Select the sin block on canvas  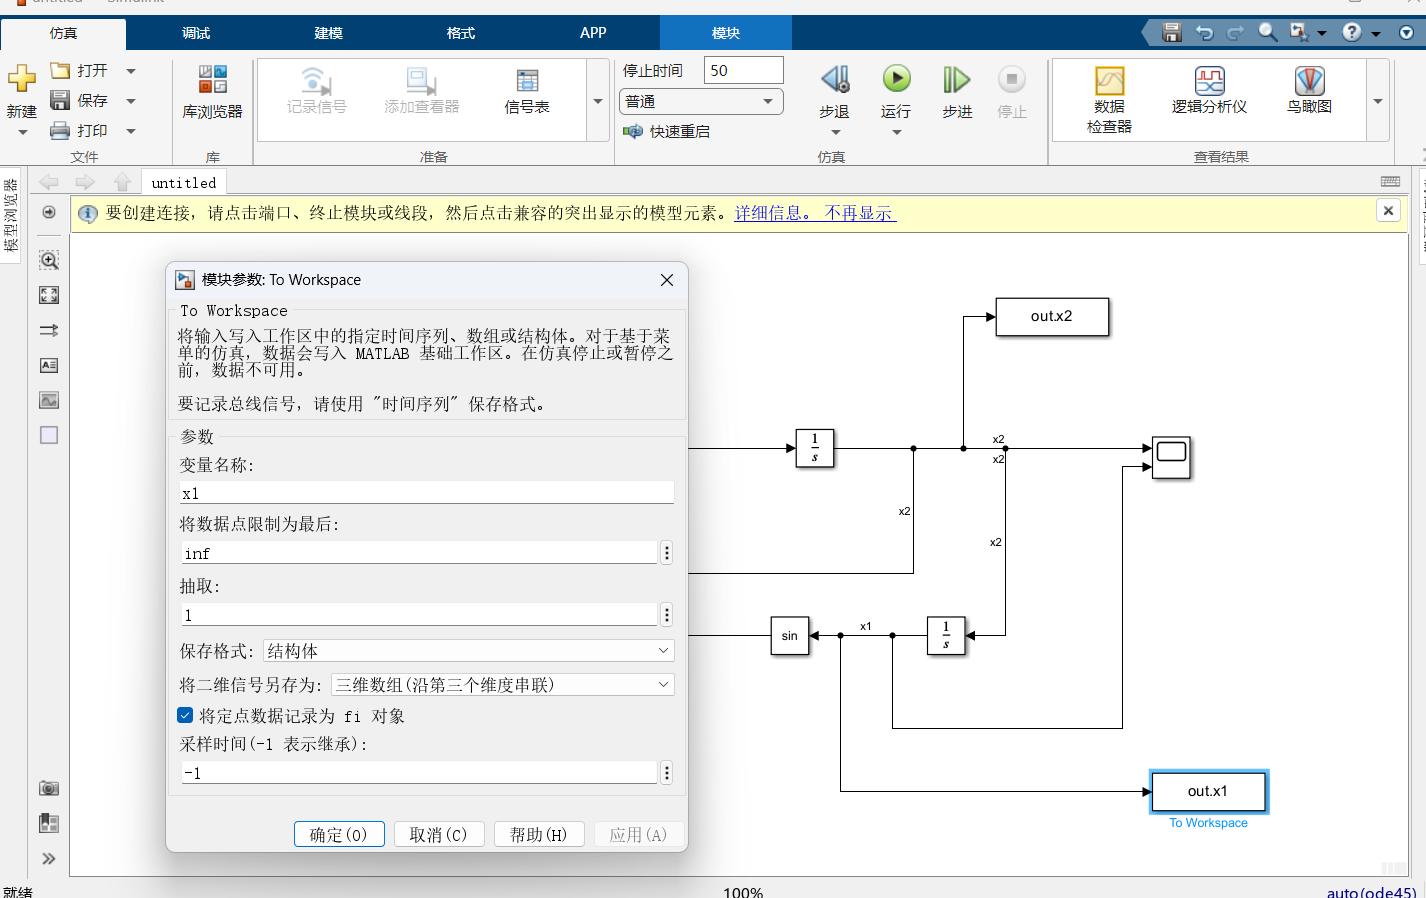tap(789, 636)
